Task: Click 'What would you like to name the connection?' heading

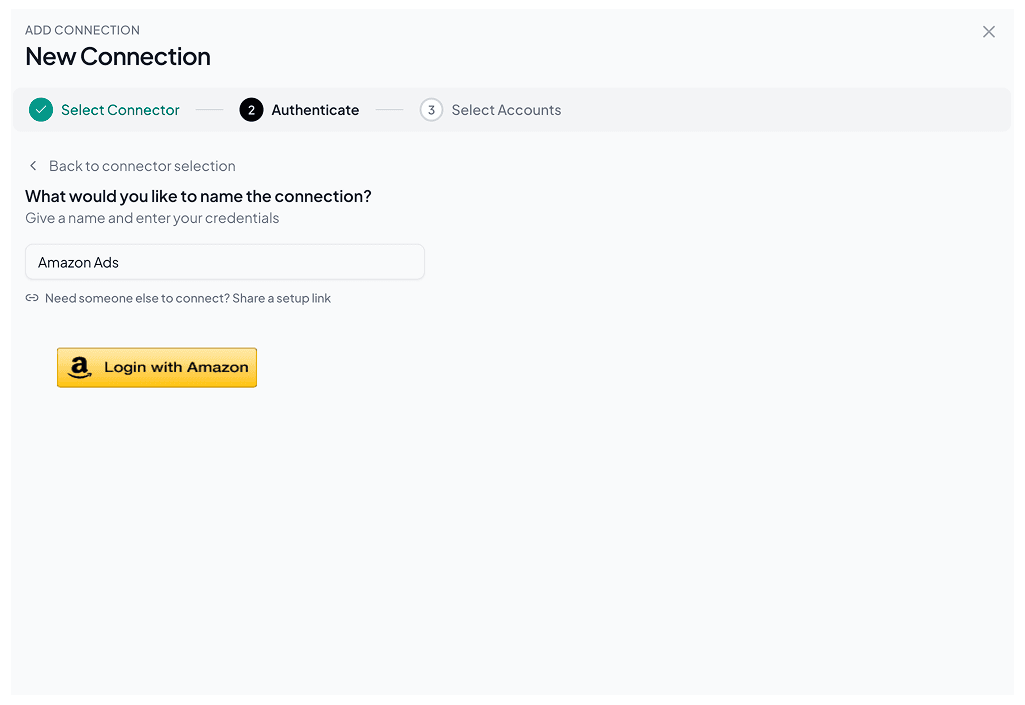Action: click(x=198, y=196)
